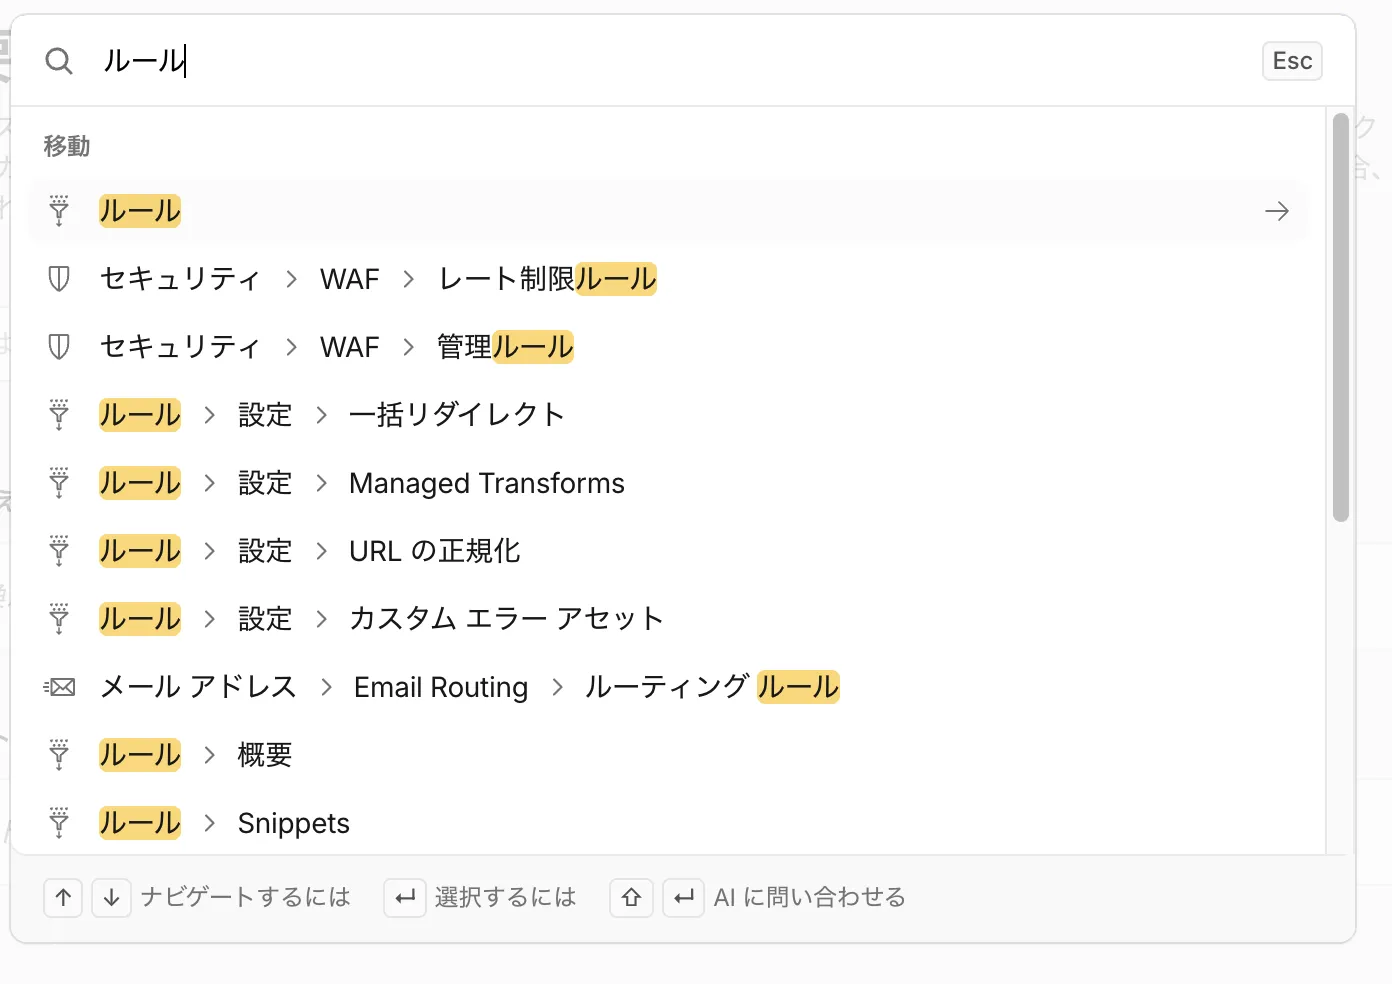
Task: Click the chevron after セキュリティ in the 管理ルール row
Action: (x=291, y=347)
